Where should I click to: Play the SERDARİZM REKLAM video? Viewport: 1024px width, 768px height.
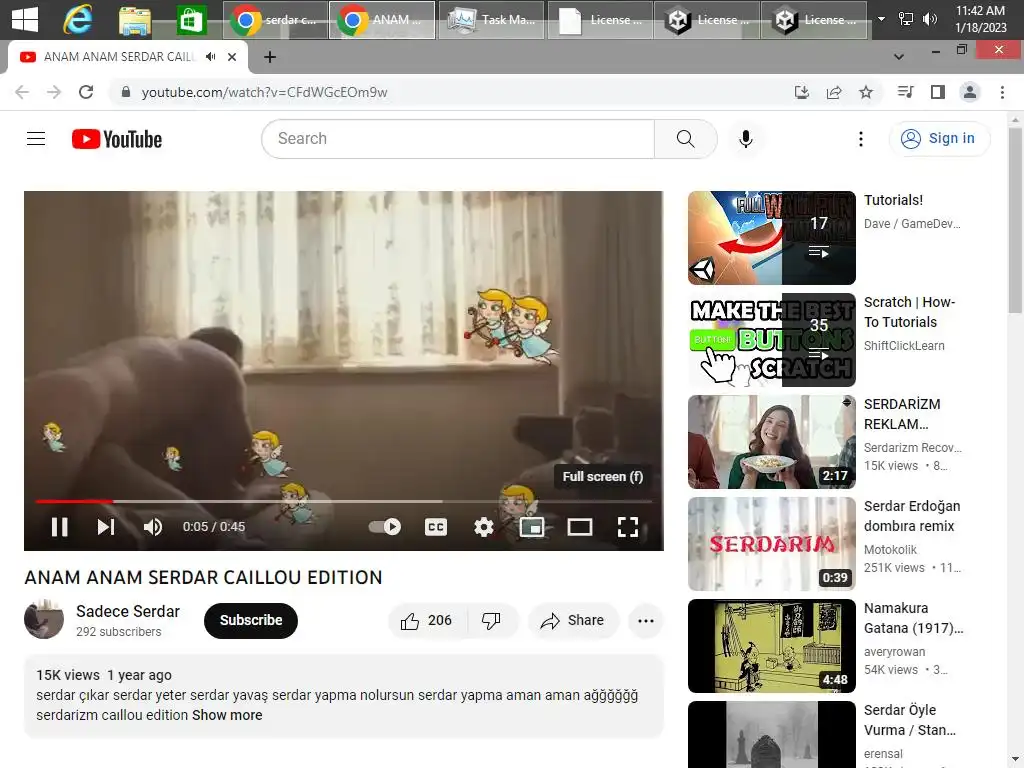771,441
